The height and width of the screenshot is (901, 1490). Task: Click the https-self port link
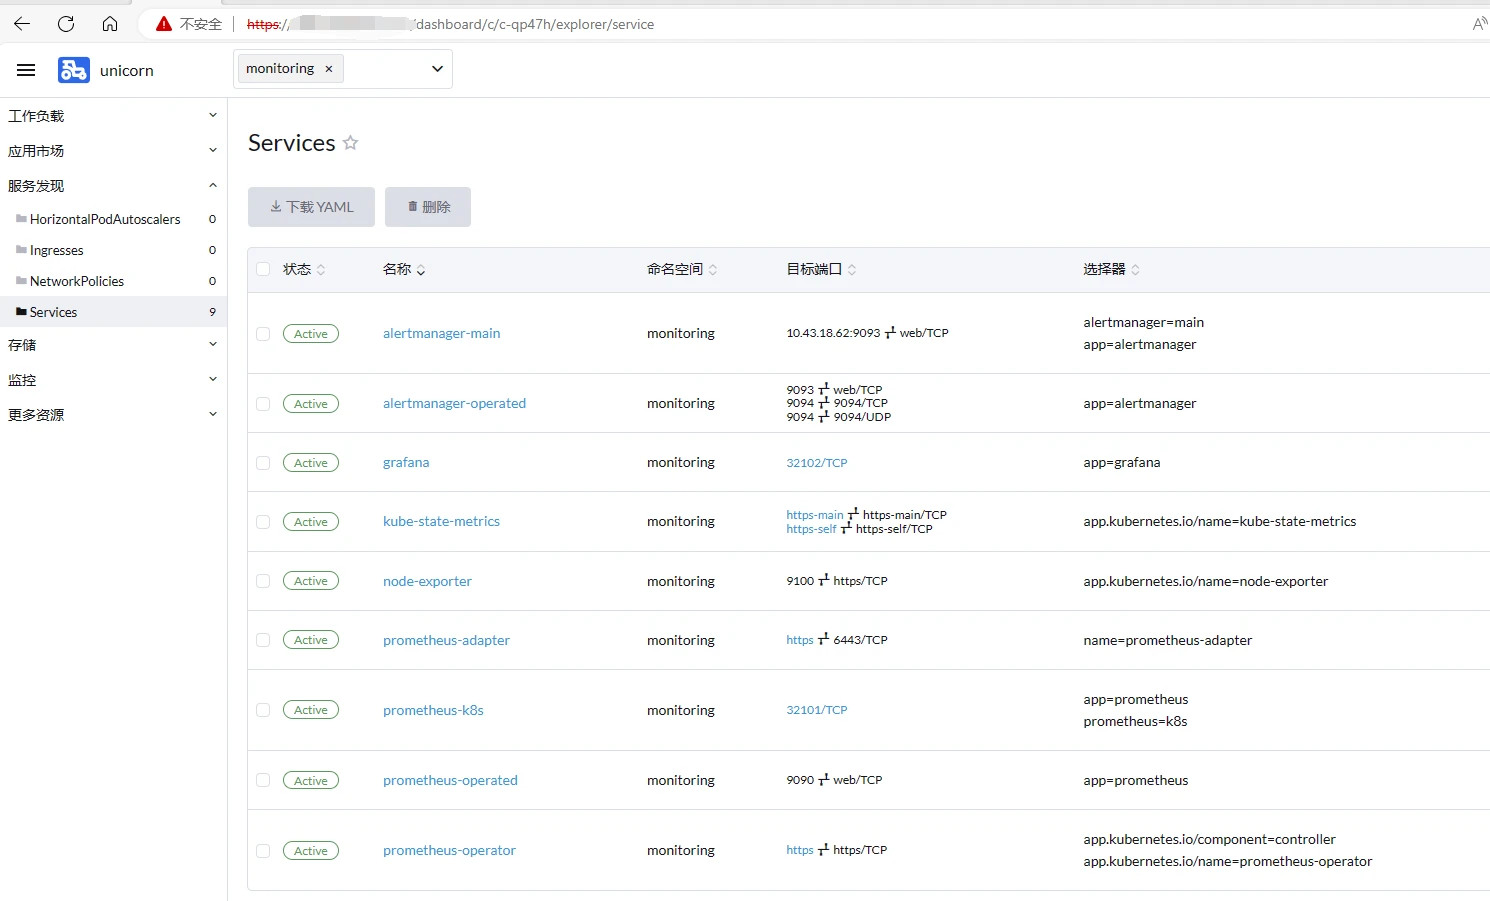pyautogui.click(x=811, y=529)
